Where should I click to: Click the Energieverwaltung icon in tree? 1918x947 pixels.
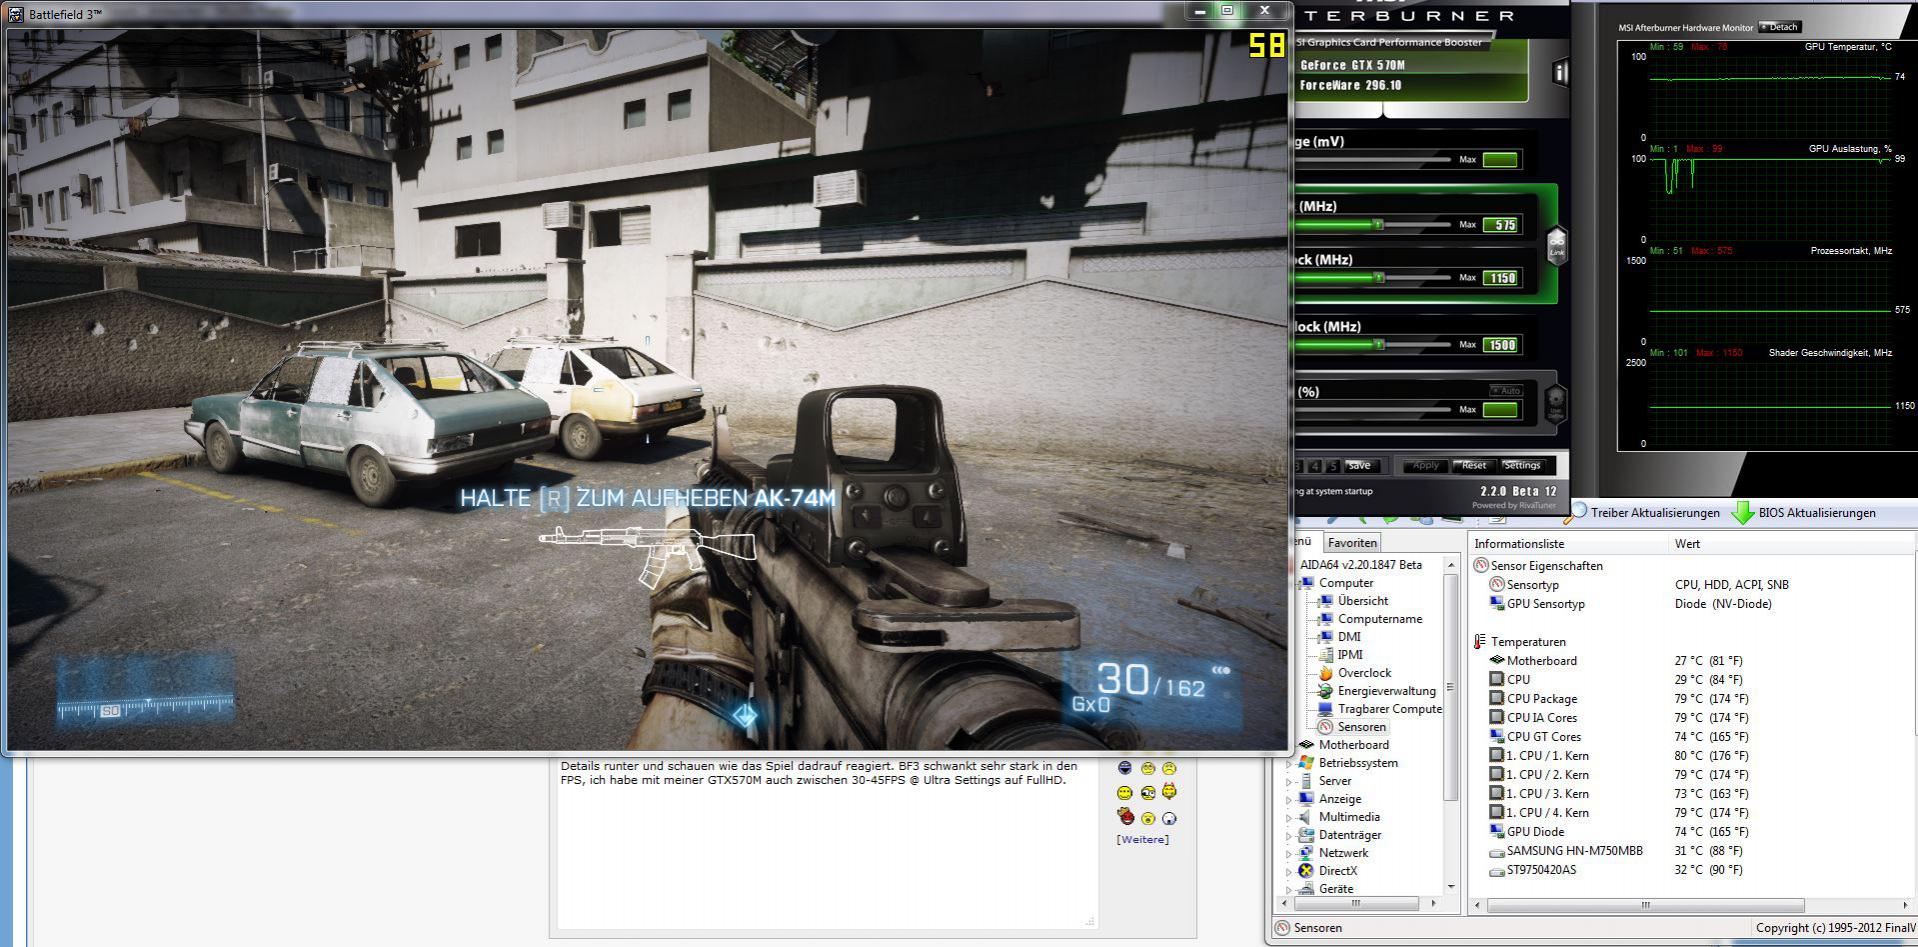1325,691
